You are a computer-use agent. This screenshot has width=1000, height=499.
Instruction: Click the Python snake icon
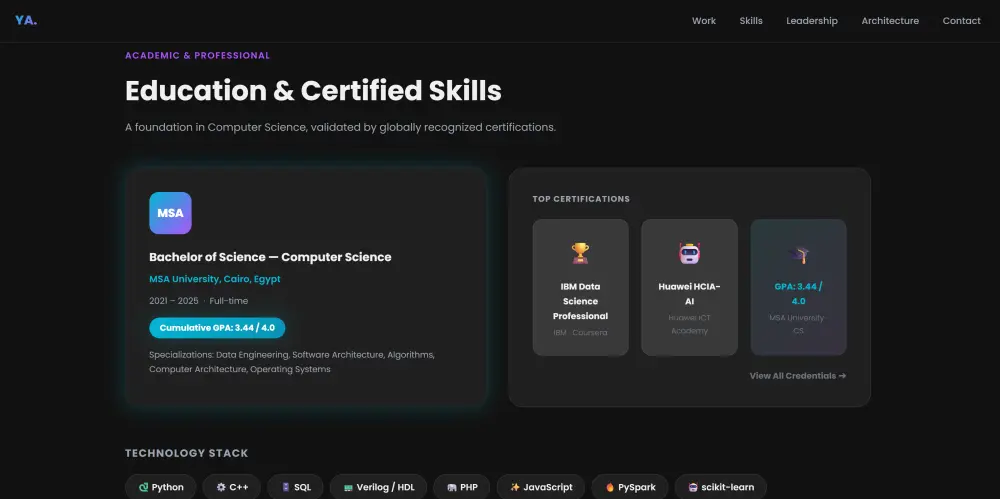tap(143, 487)
